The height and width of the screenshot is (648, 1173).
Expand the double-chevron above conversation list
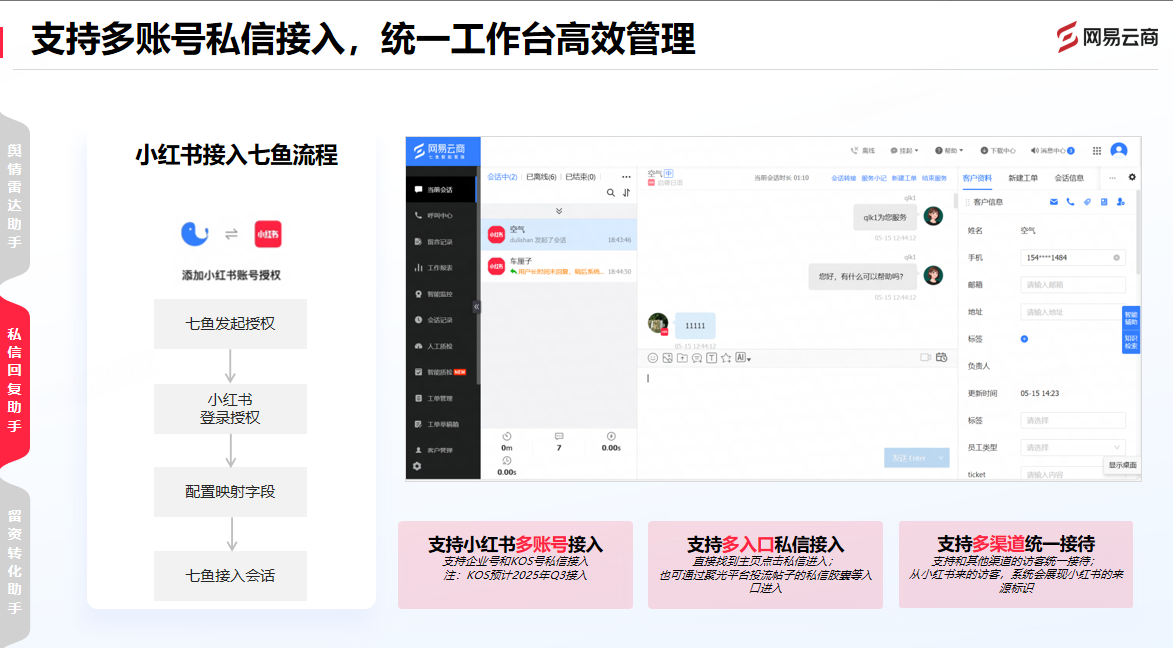pyautogui.click(x=559, y=211)
